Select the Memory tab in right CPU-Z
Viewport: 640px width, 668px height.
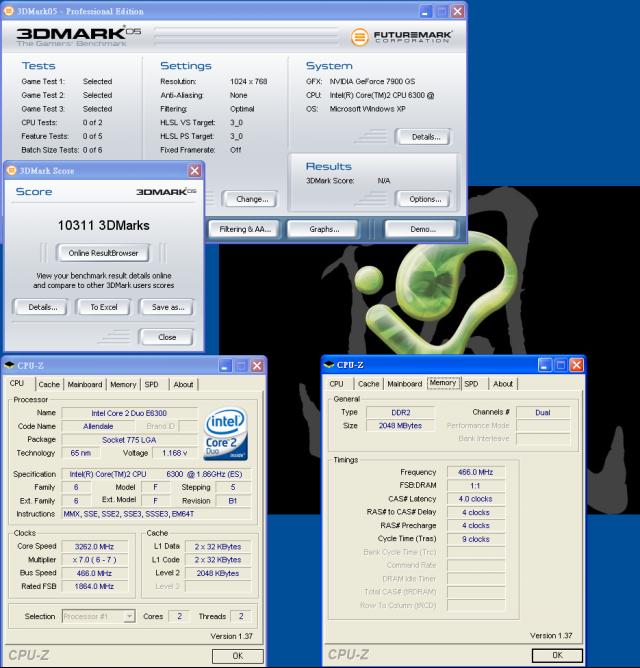[443, 383]
